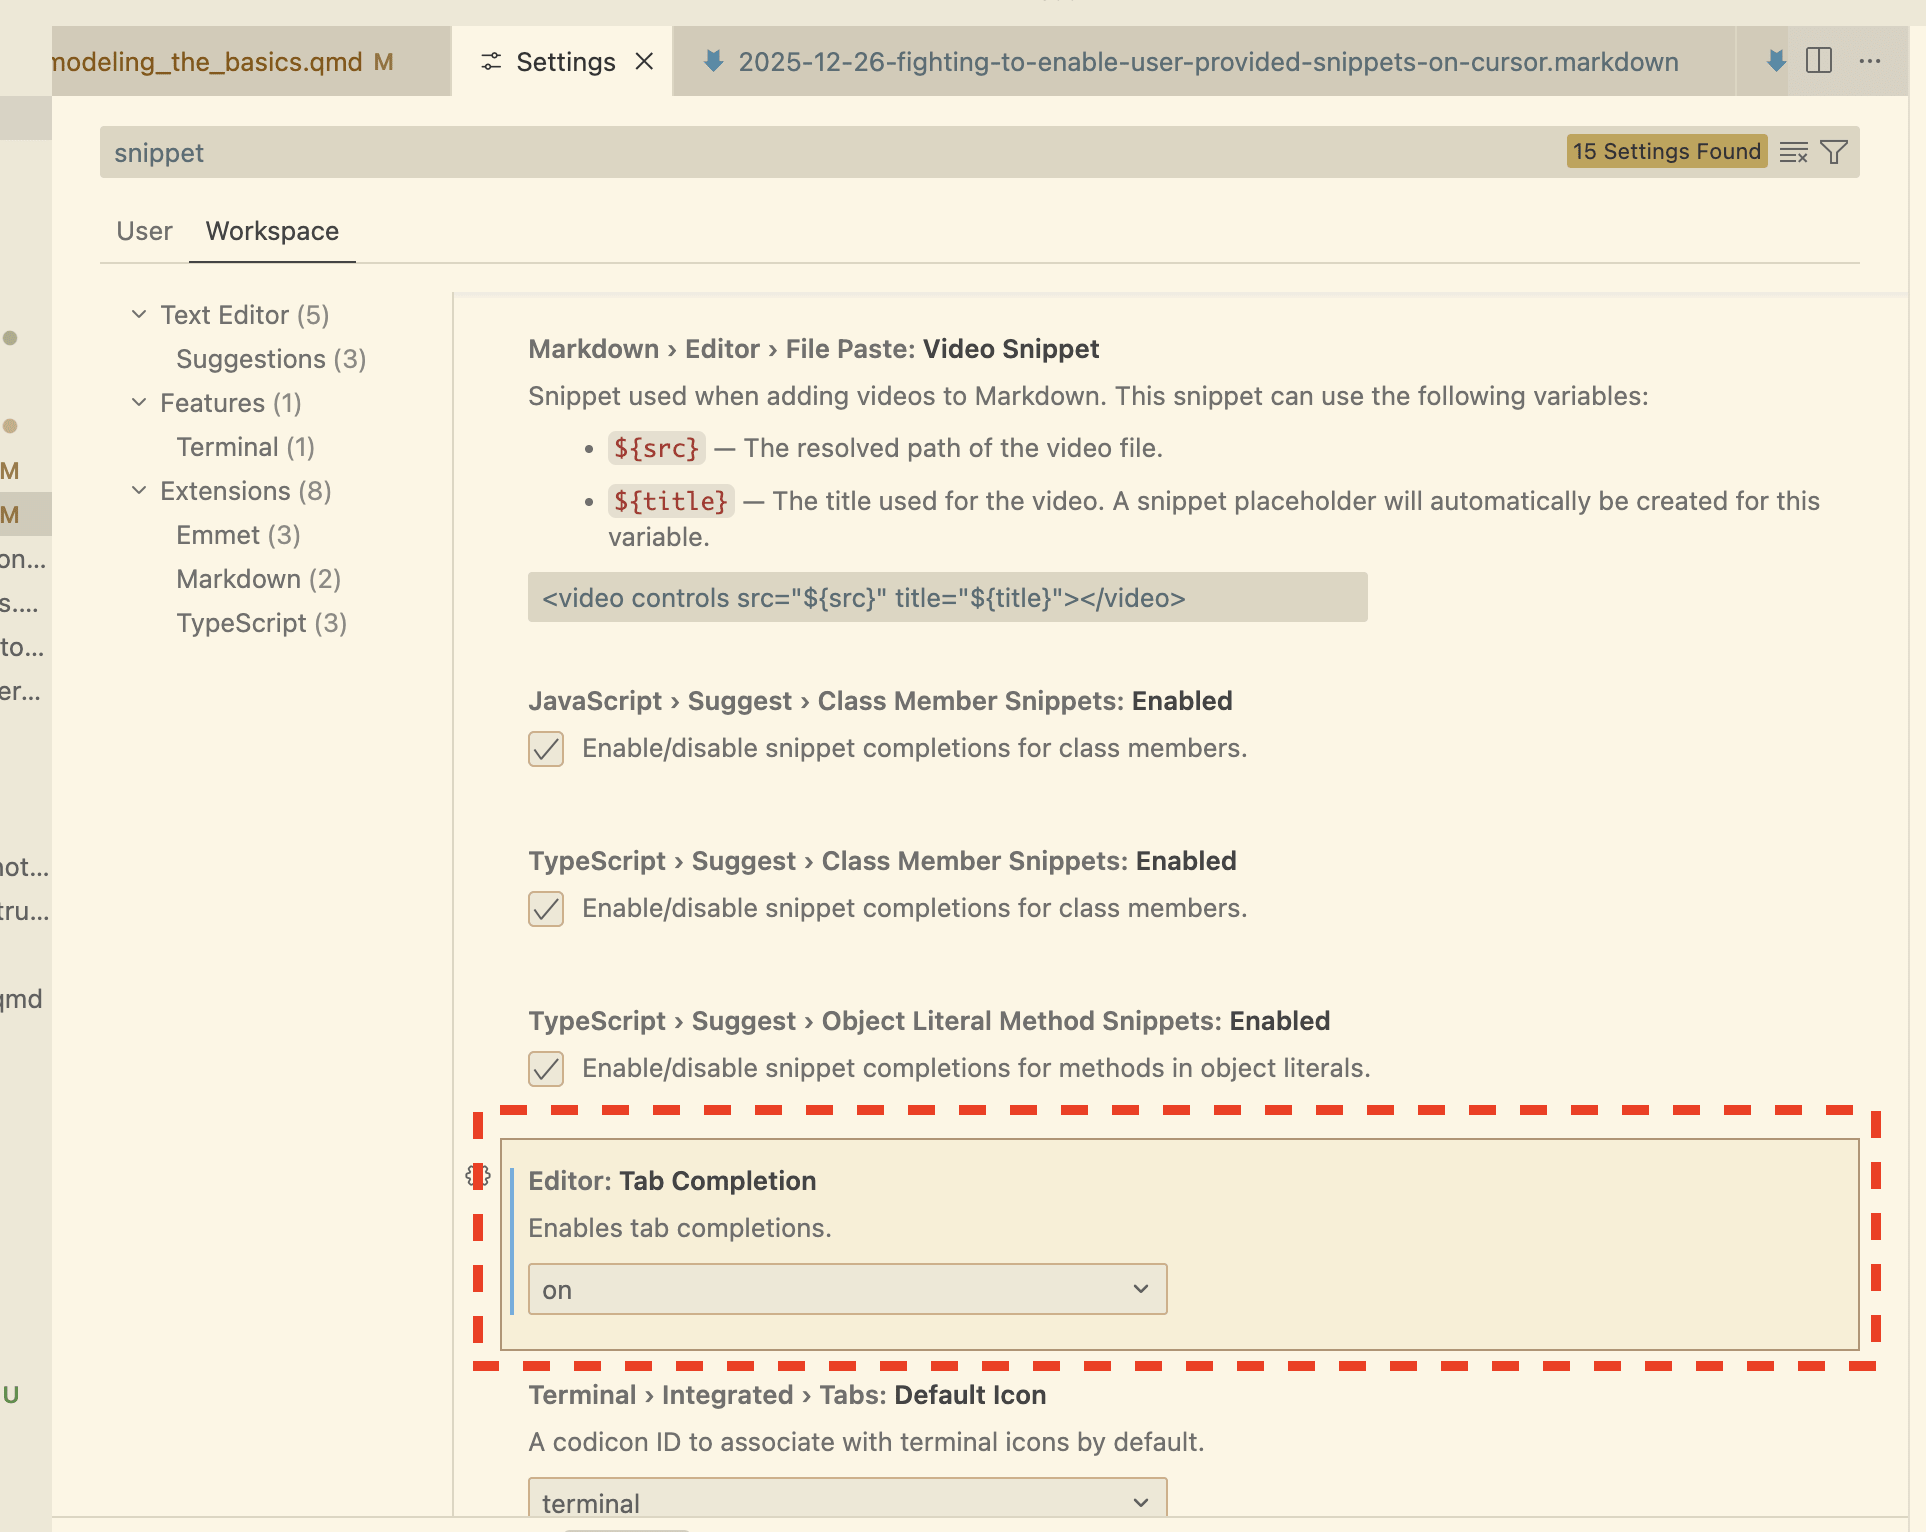This screenshot has height=1532, width=1926.
Task: Select the Markdown (2) category
Action: (x=257, y=578)
